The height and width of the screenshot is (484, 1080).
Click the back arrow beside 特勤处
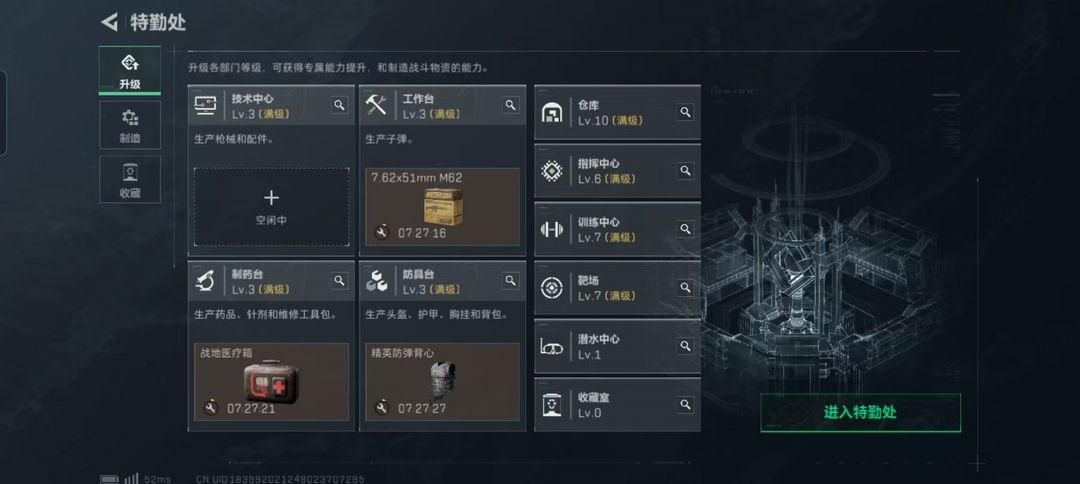(110, 22)
